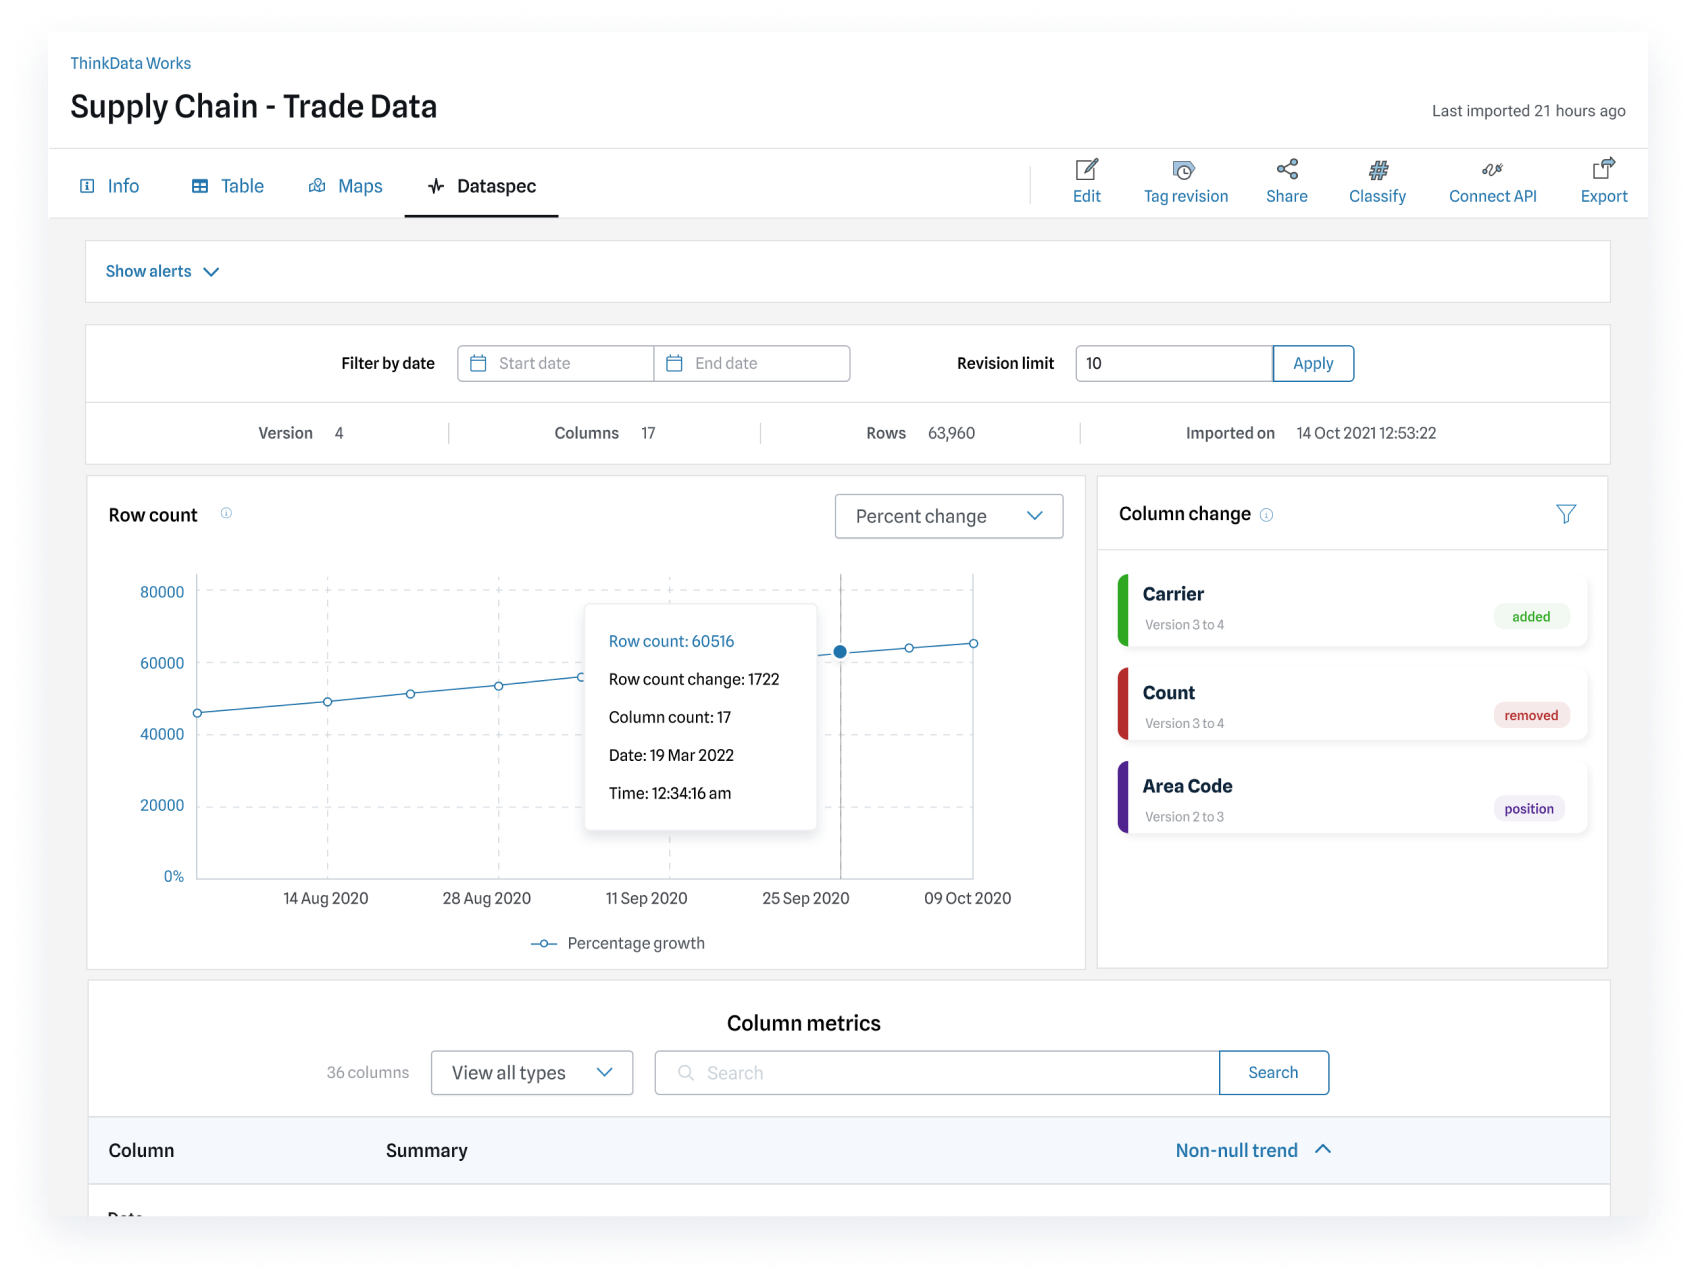Sort by Non-null trend
The height and width of the screenshot is (1281, 1696).
(1253, 1150)
